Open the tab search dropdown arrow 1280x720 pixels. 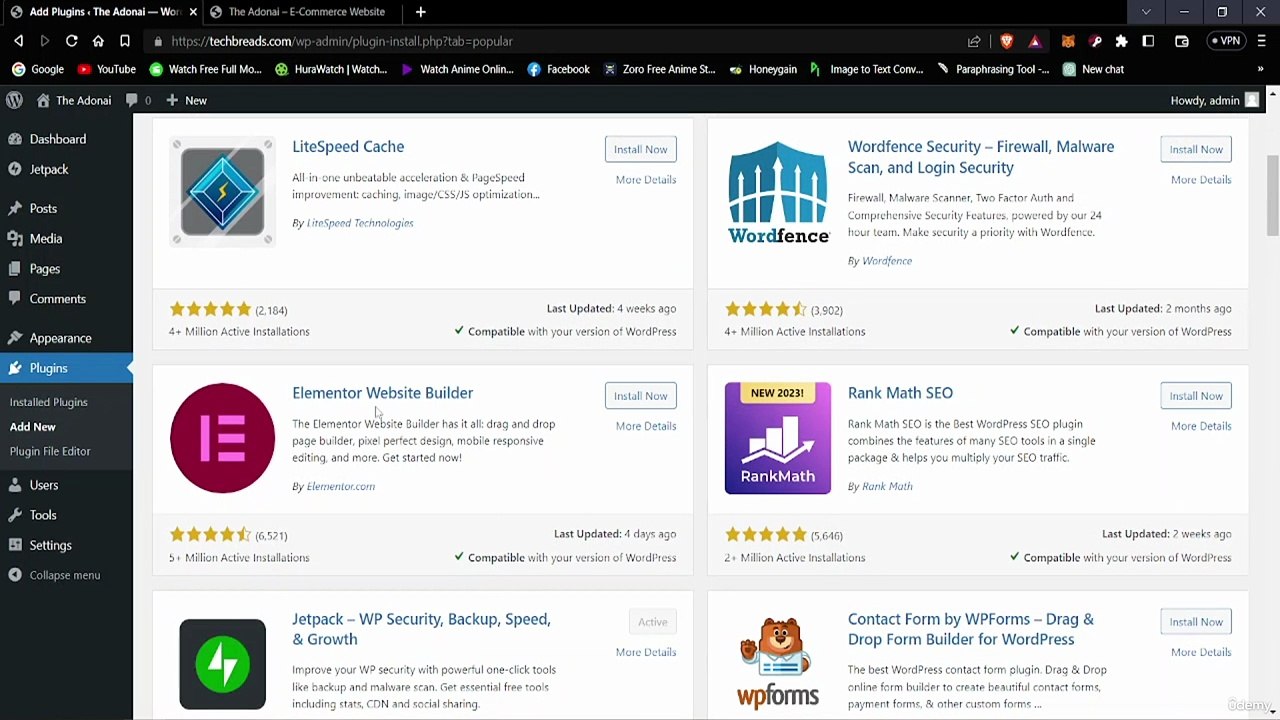[1146, 12]
